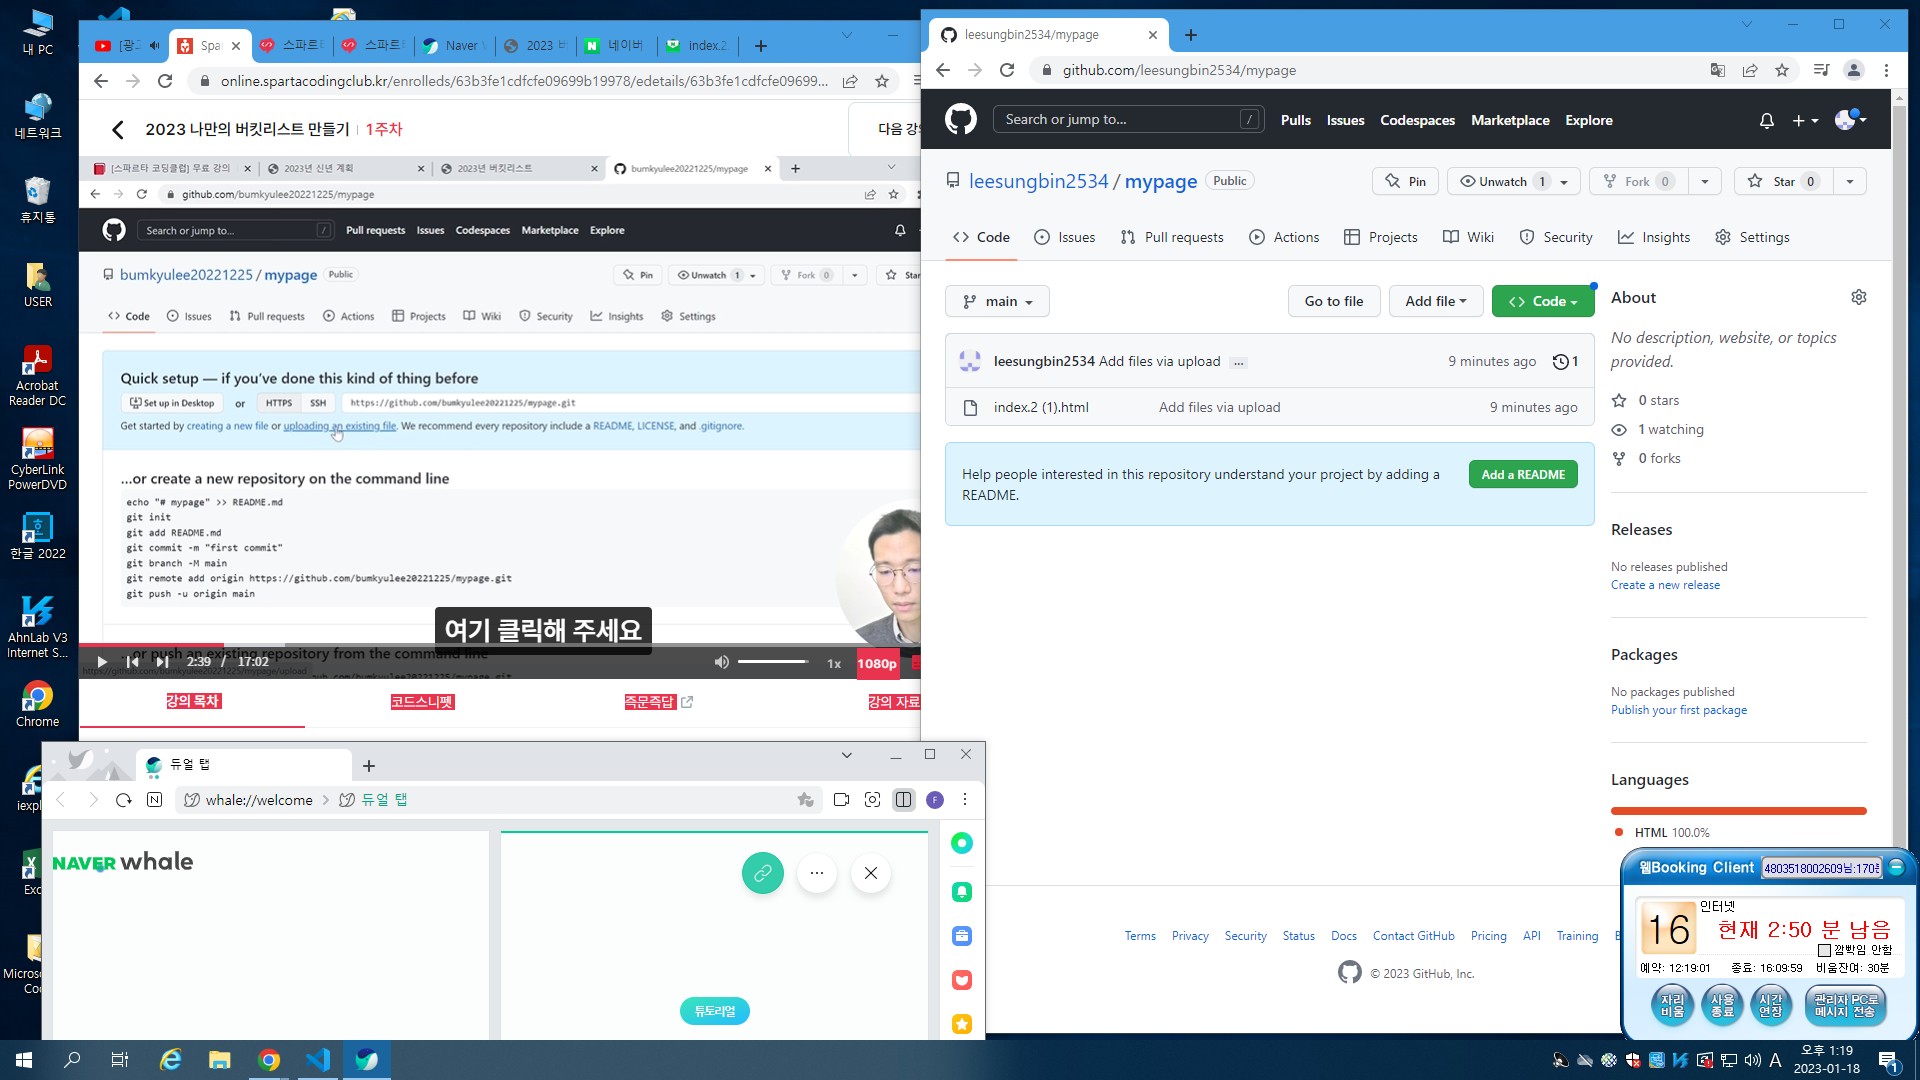Viewport: 1920px width, 1080px height.
Task: Click the GitHub logo in right window
Action: (x=960, y=120)
